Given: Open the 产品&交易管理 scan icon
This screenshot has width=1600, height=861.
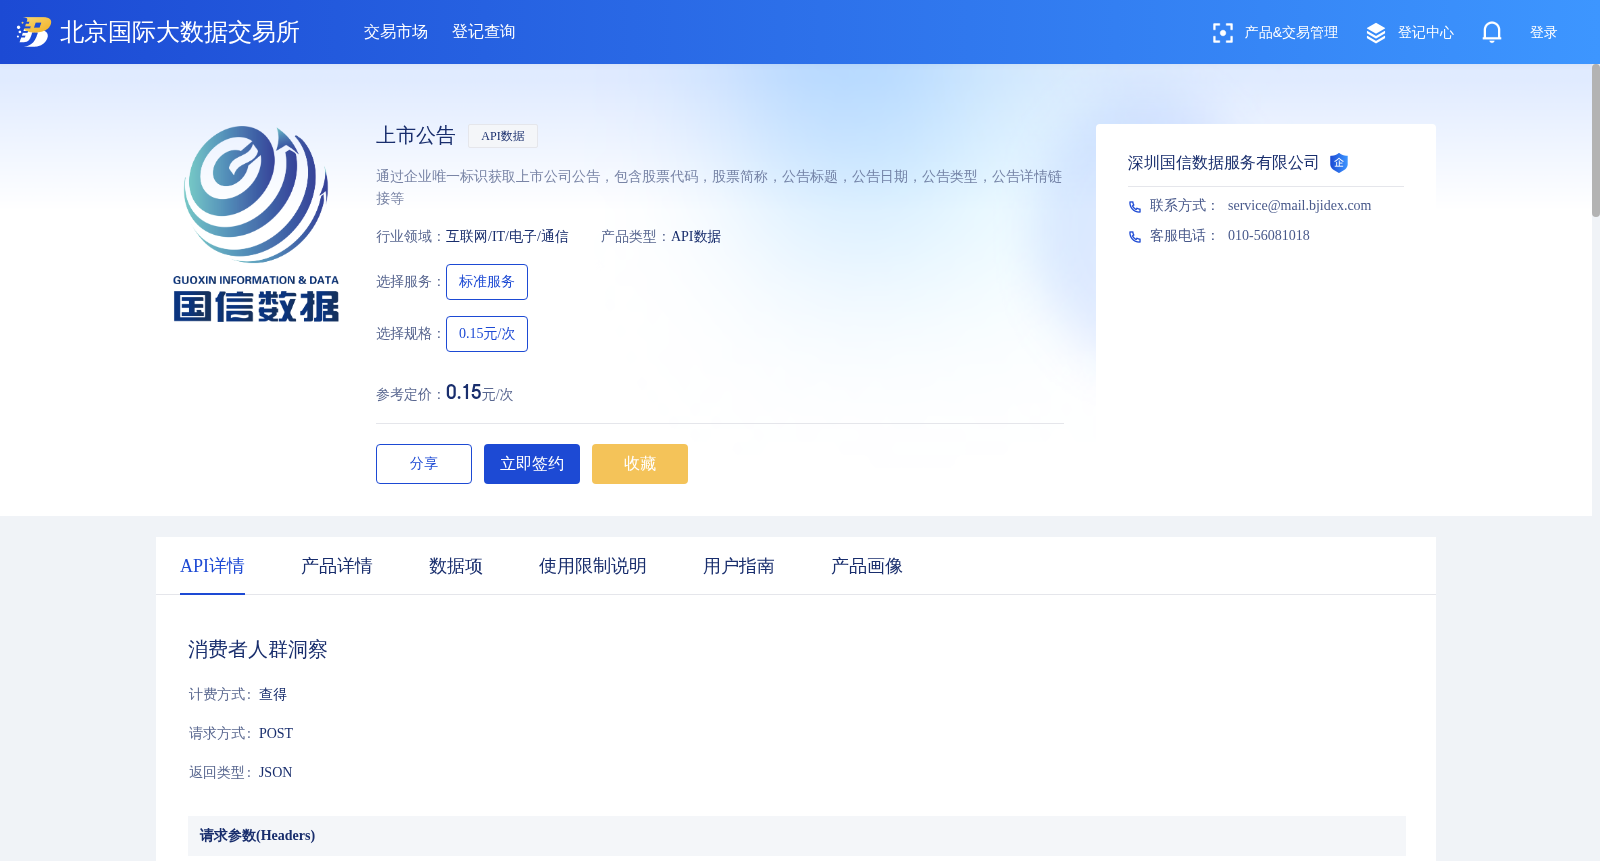Looking at the screenshot, I should [x=1222, y=33].
